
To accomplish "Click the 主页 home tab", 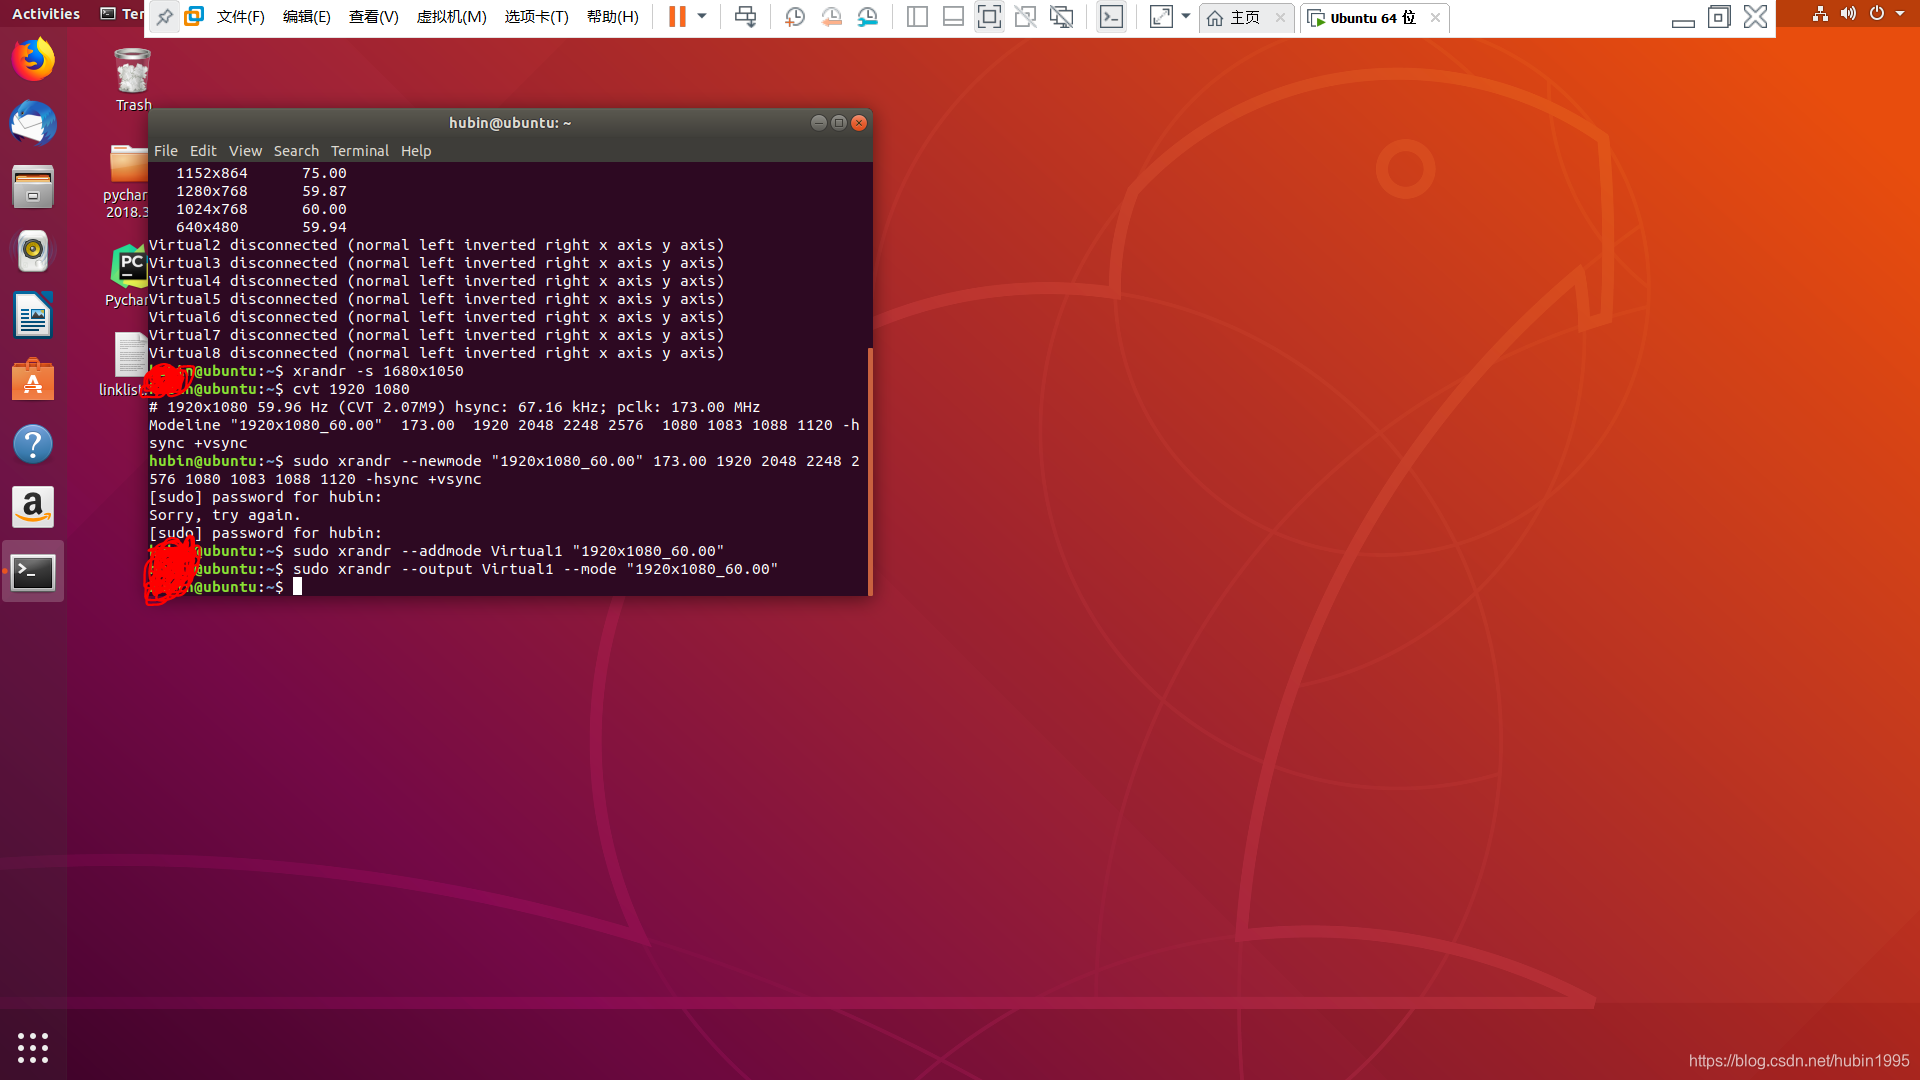I will tap(1244, 18).
